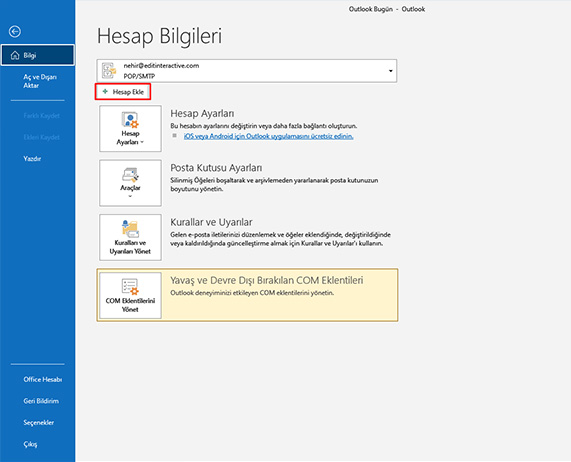Click COM Eklentilerini Yönet button
The image size is (571, 462).
pos(130,295)
